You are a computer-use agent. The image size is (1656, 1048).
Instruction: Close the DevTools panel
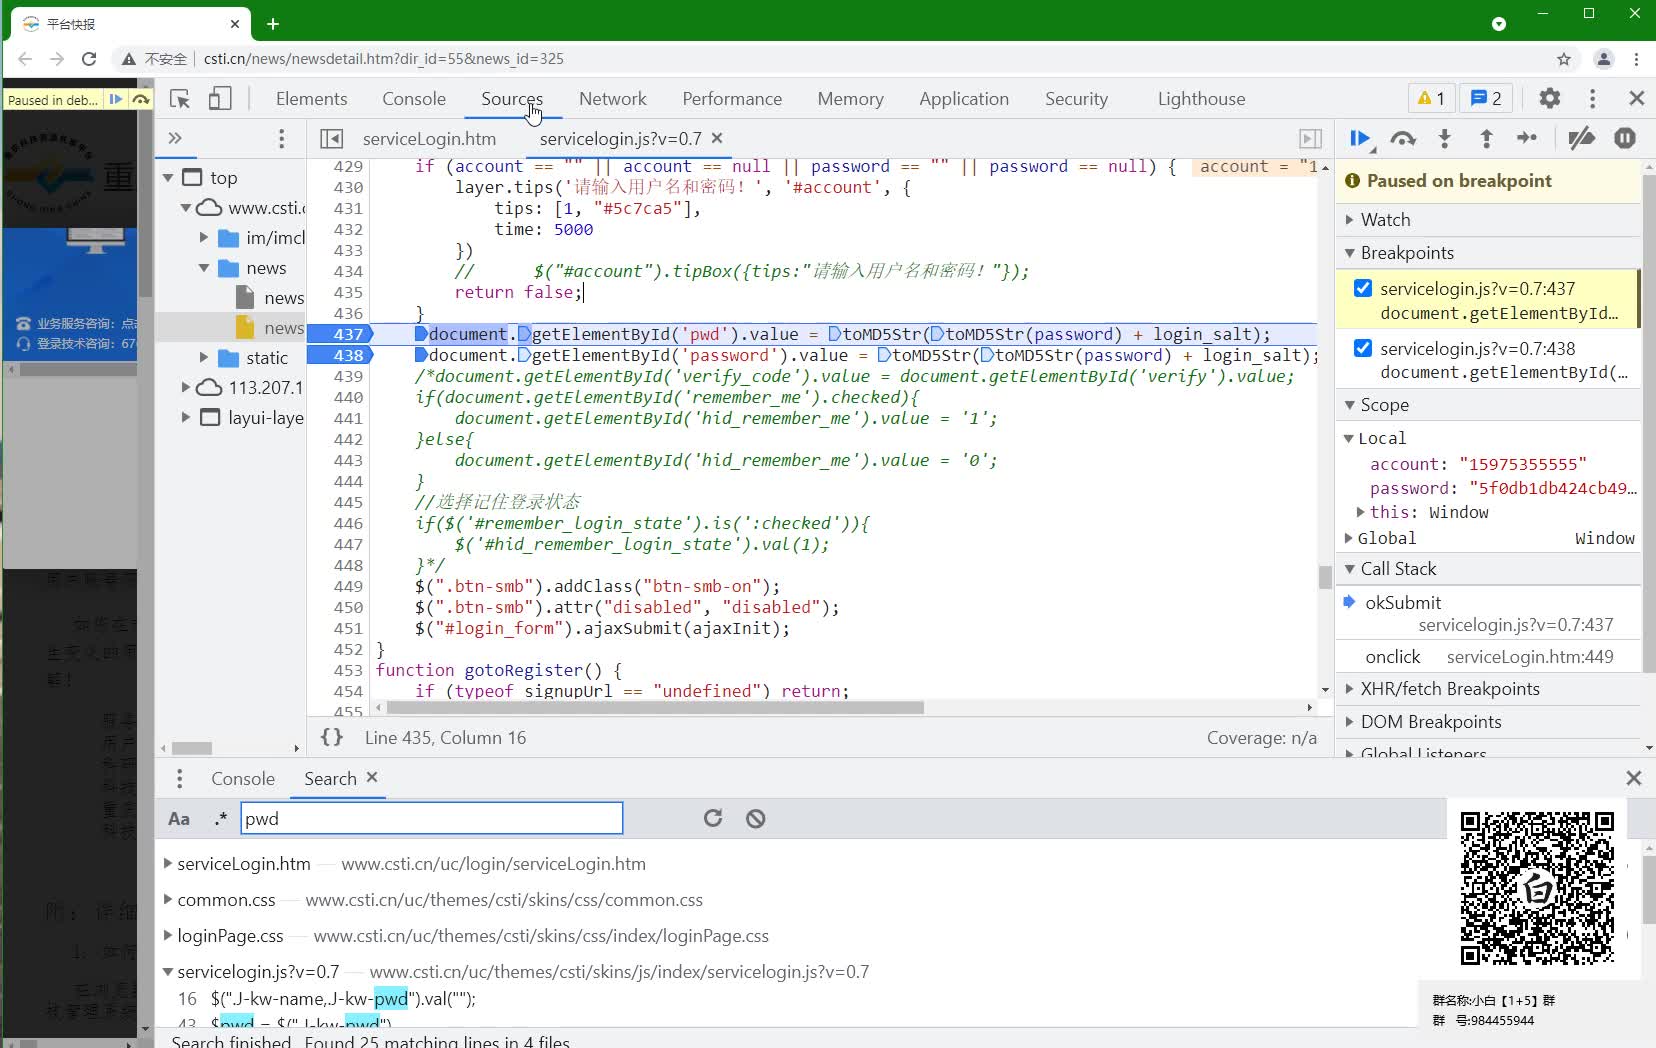pos(1636,98)
